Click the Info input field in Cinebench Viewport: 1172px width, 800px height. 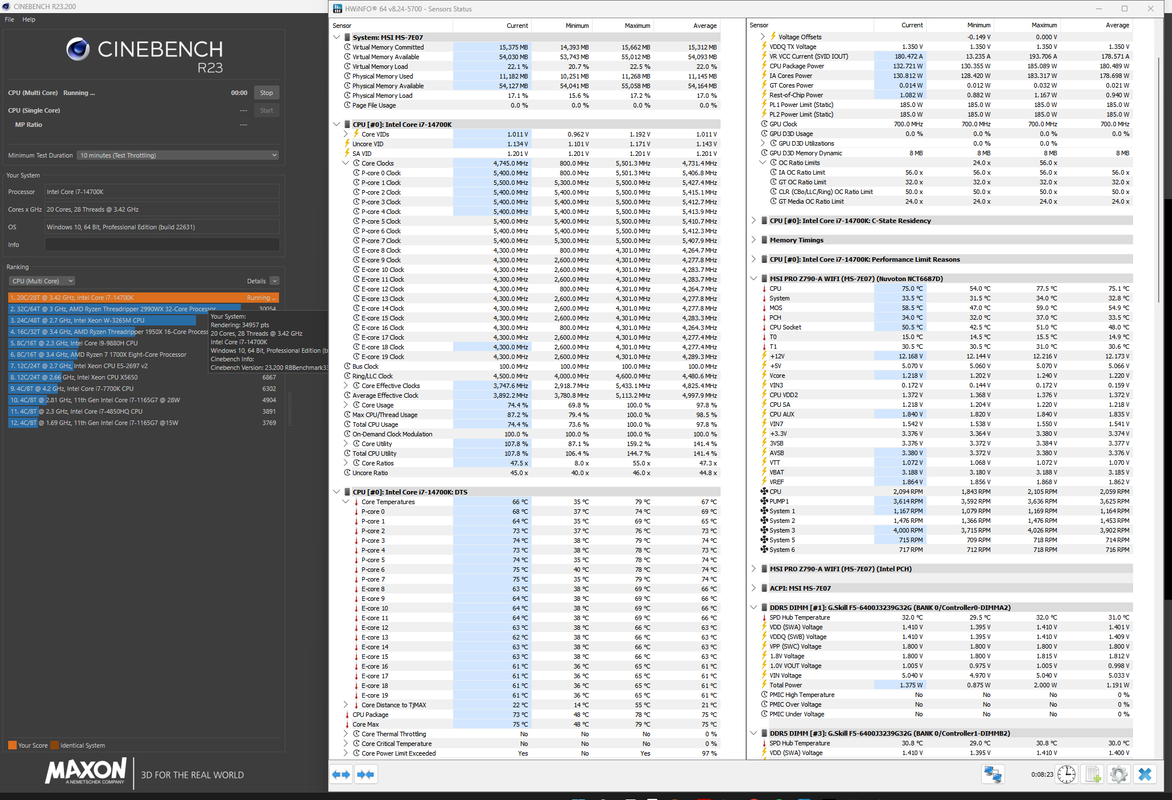coord(162,244)
